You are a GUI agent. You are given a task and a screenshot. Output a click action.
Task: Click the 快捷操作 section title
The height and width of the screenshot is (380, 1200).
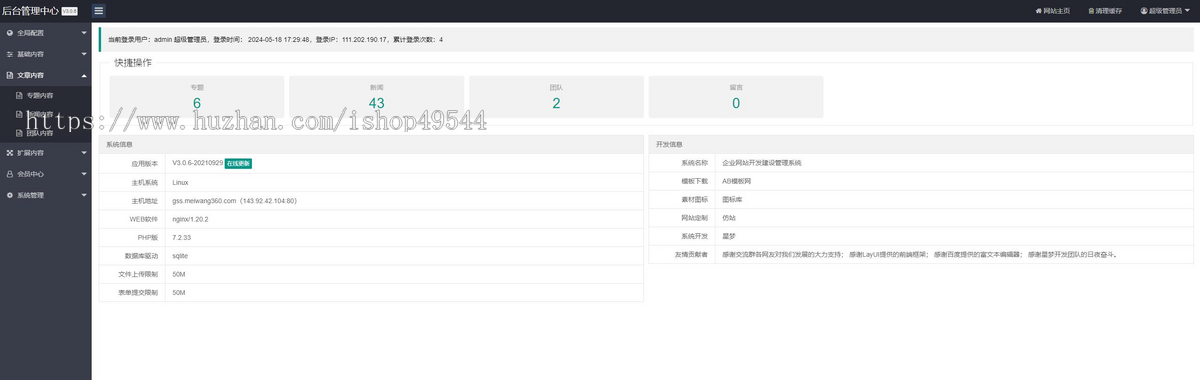pos(133,63)
